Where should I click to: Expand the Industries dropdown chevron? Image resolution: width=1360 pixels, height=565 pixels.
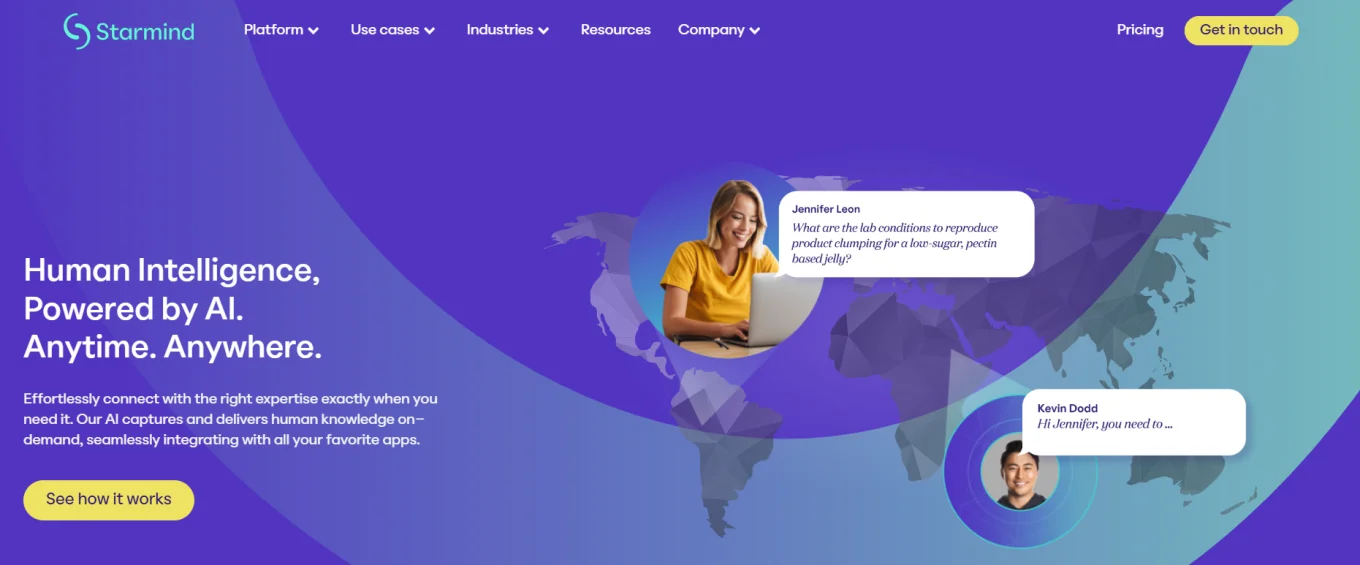pos(544,31)
